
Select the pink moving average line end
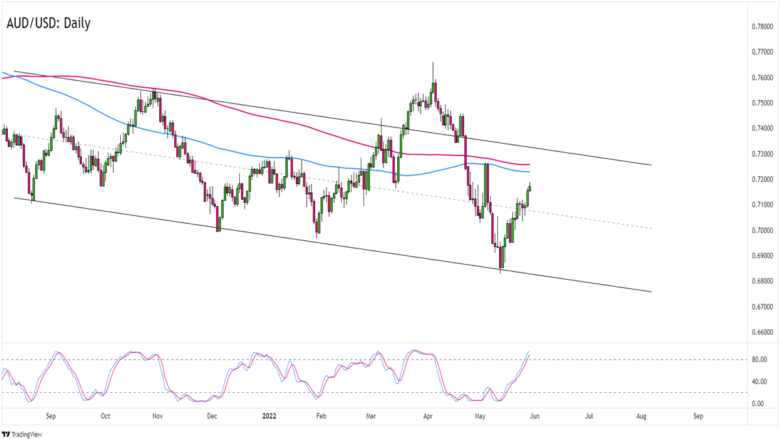tap(528, 165)
